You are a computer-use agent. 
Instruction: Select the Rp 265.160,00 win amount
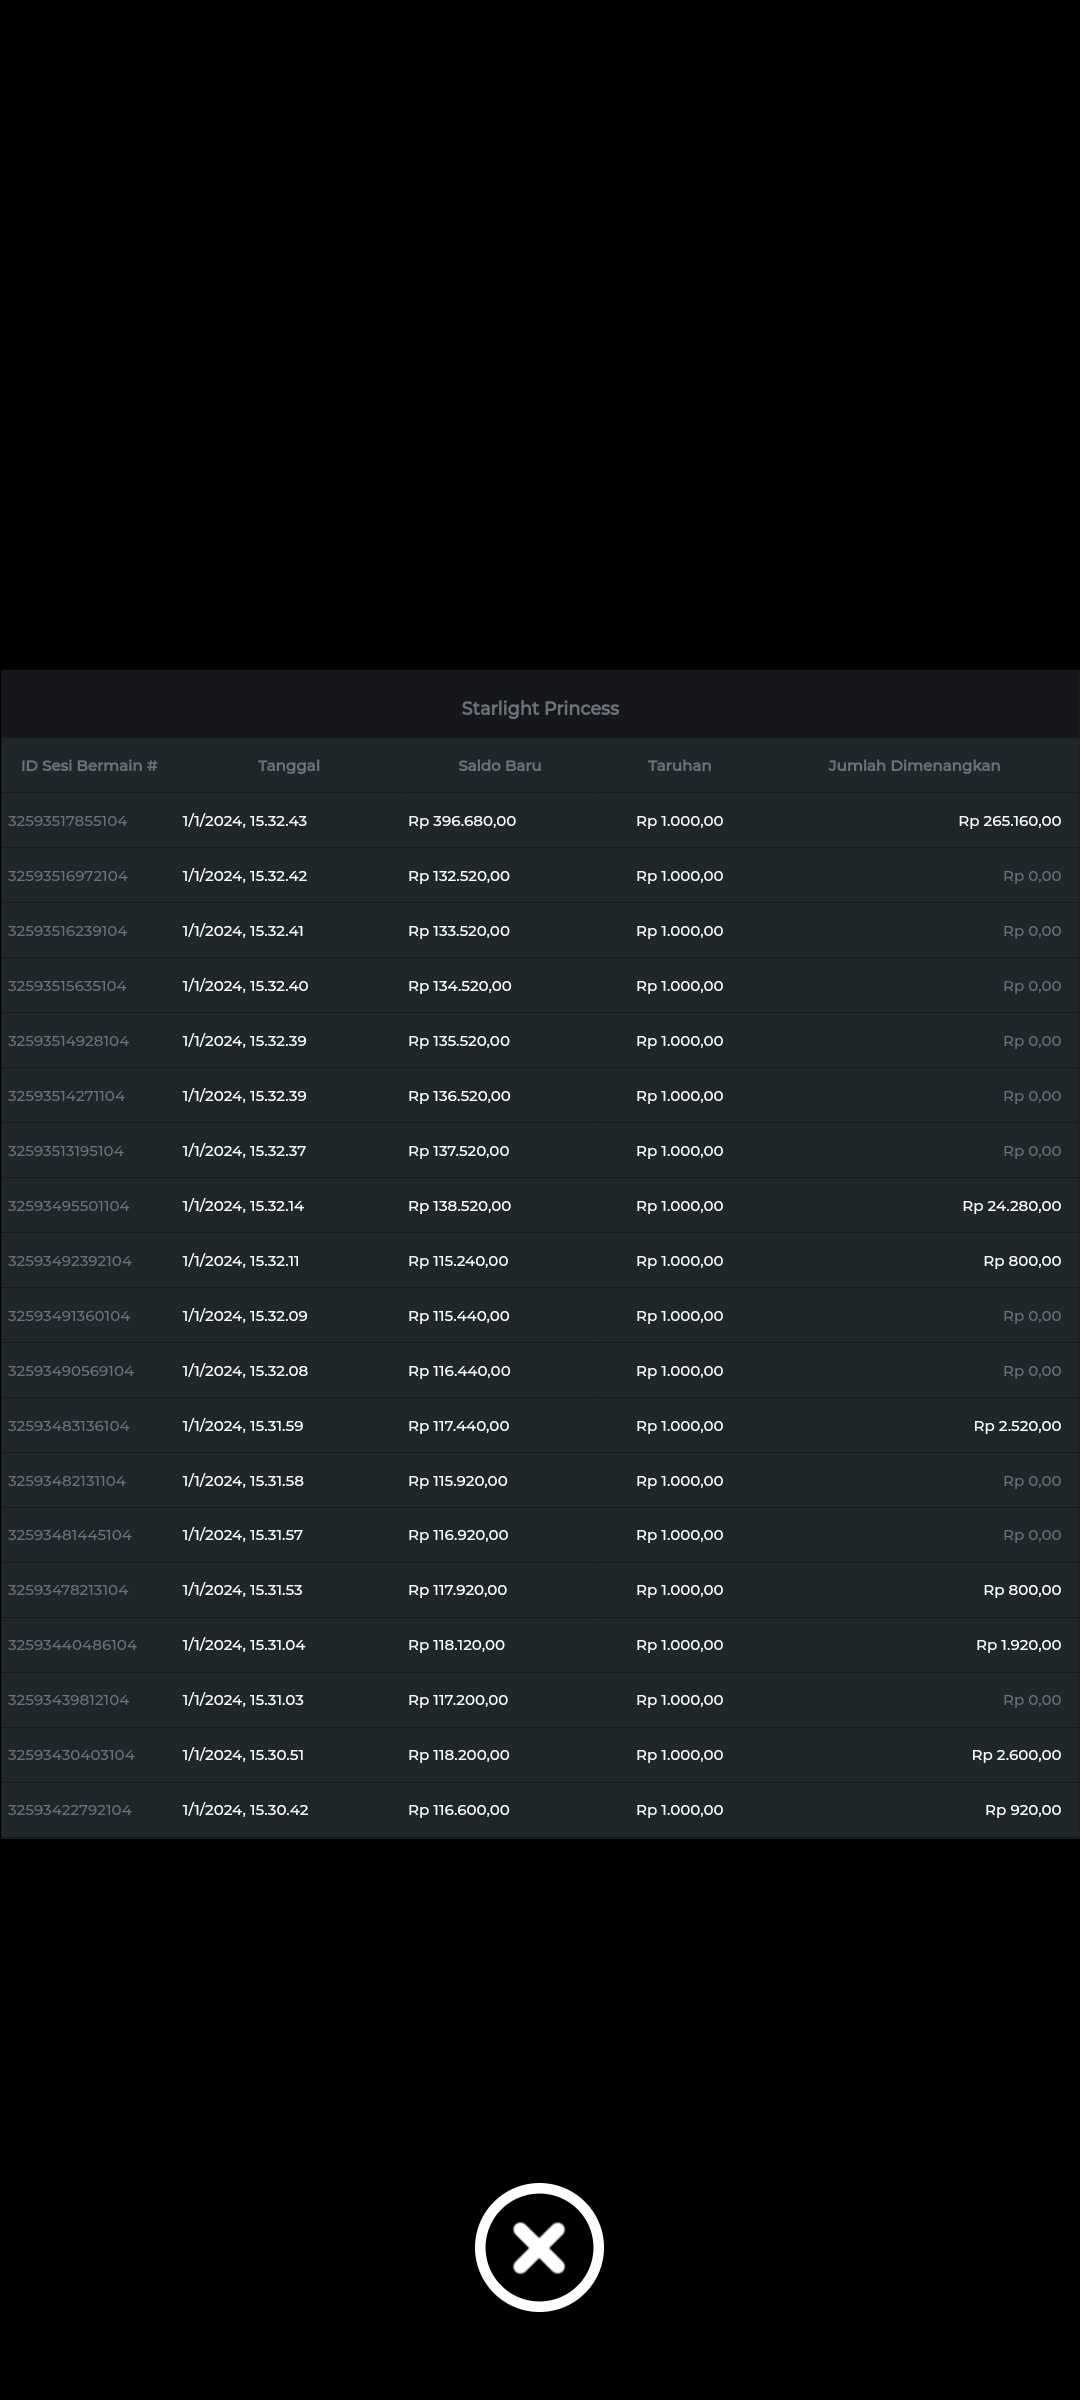point(1009,821)
